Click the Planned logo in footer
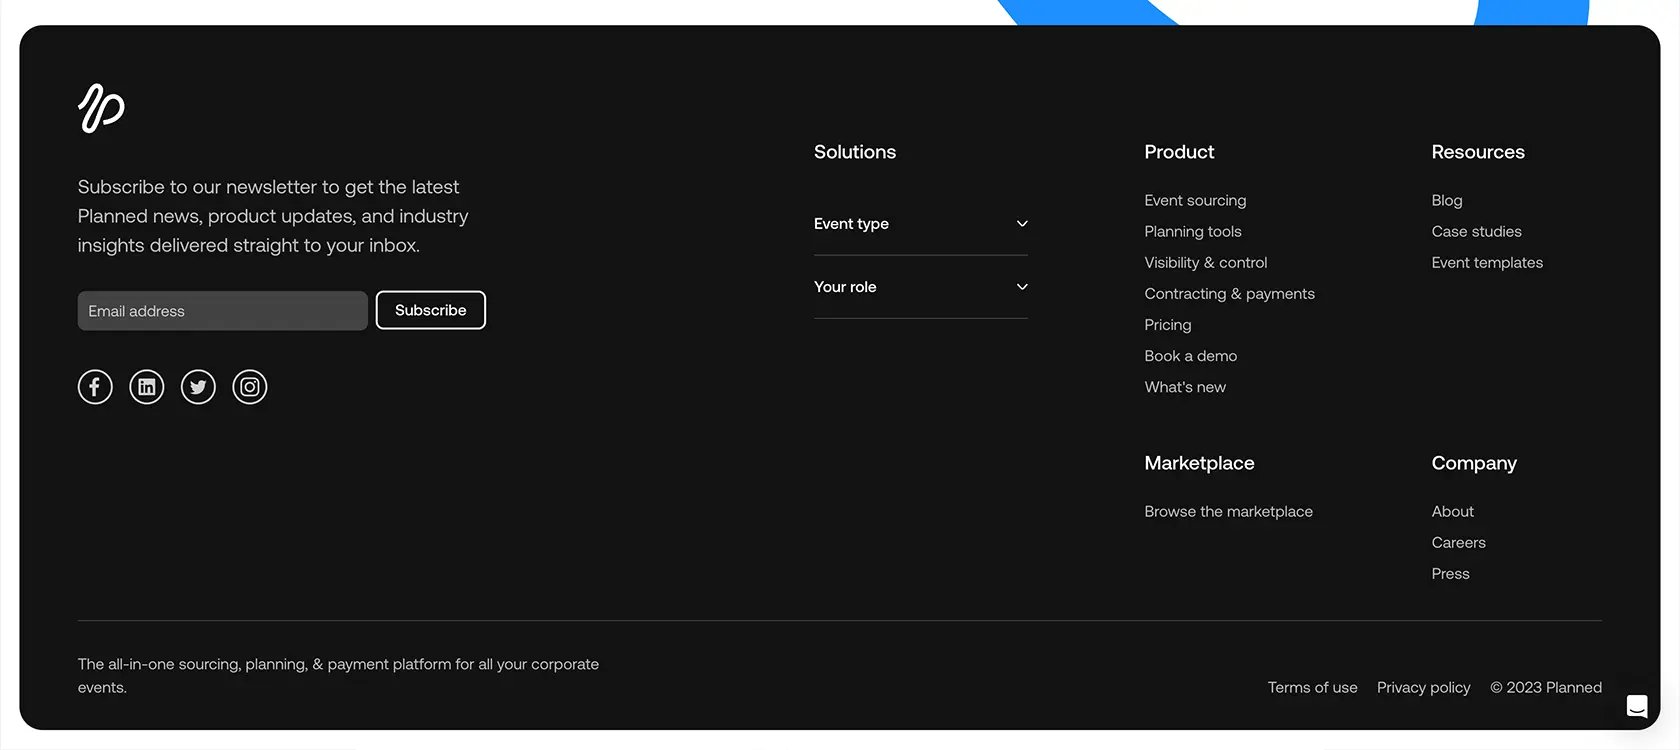The width and height of the screenshot is (1680, 750). [x=101, y=108]
